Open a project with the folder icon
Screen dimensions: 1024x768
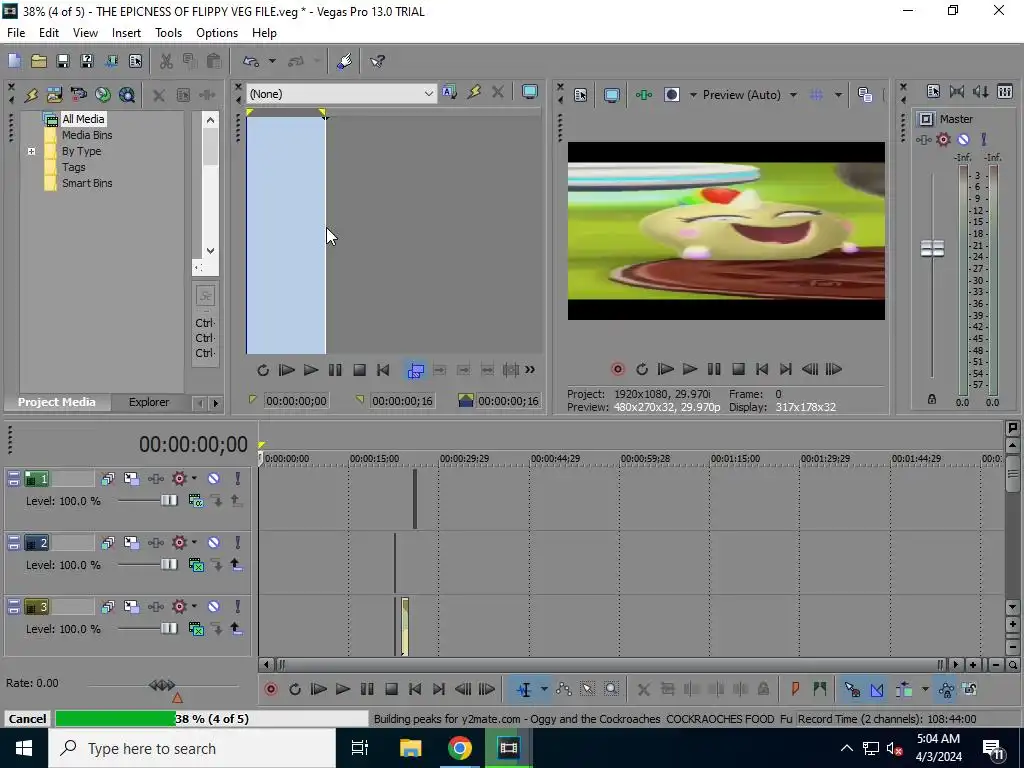pos(39,61)
